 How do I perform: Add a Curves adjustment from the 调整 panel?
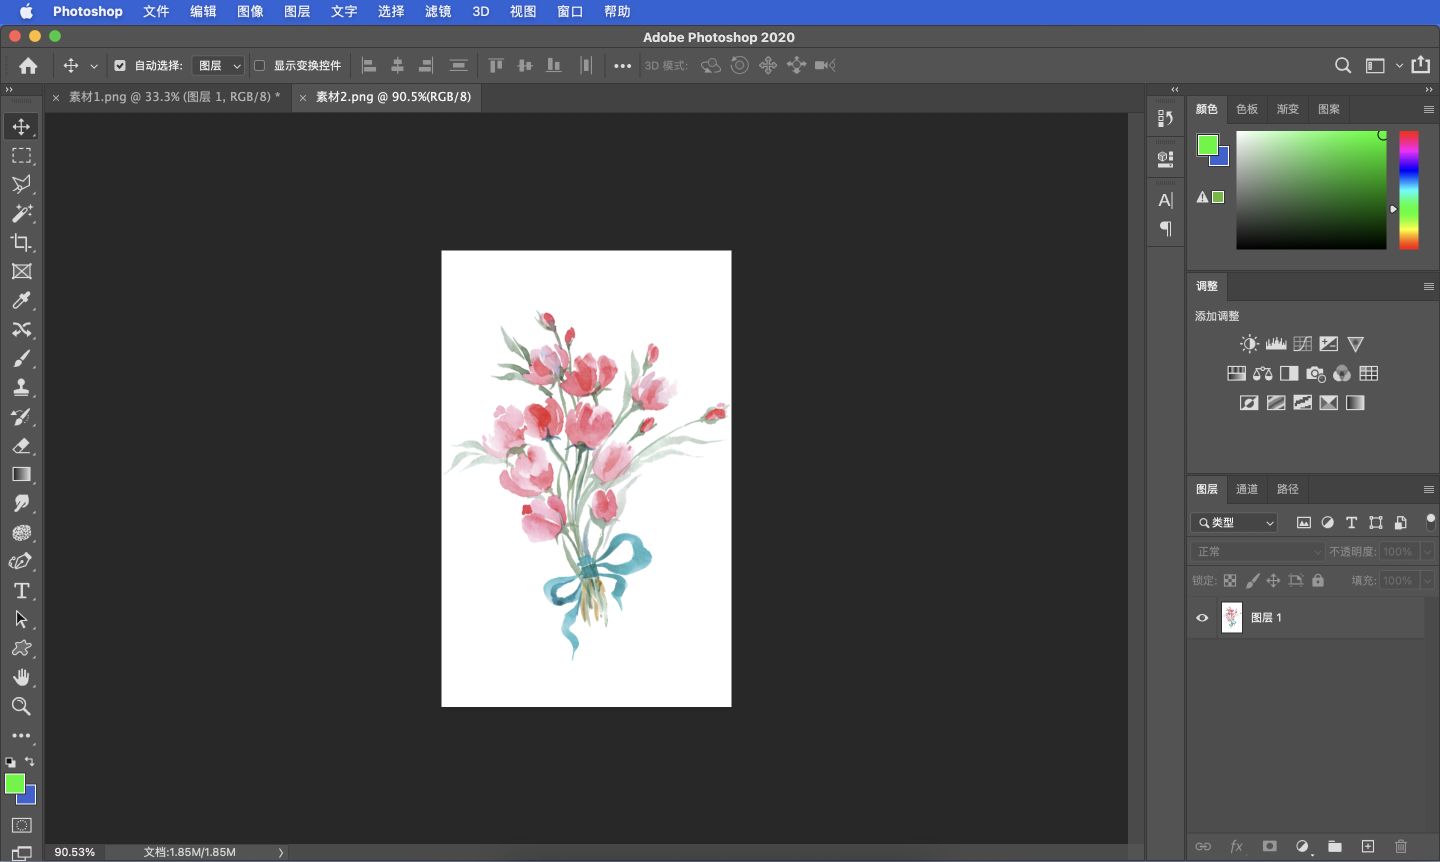coord(1302,343)
